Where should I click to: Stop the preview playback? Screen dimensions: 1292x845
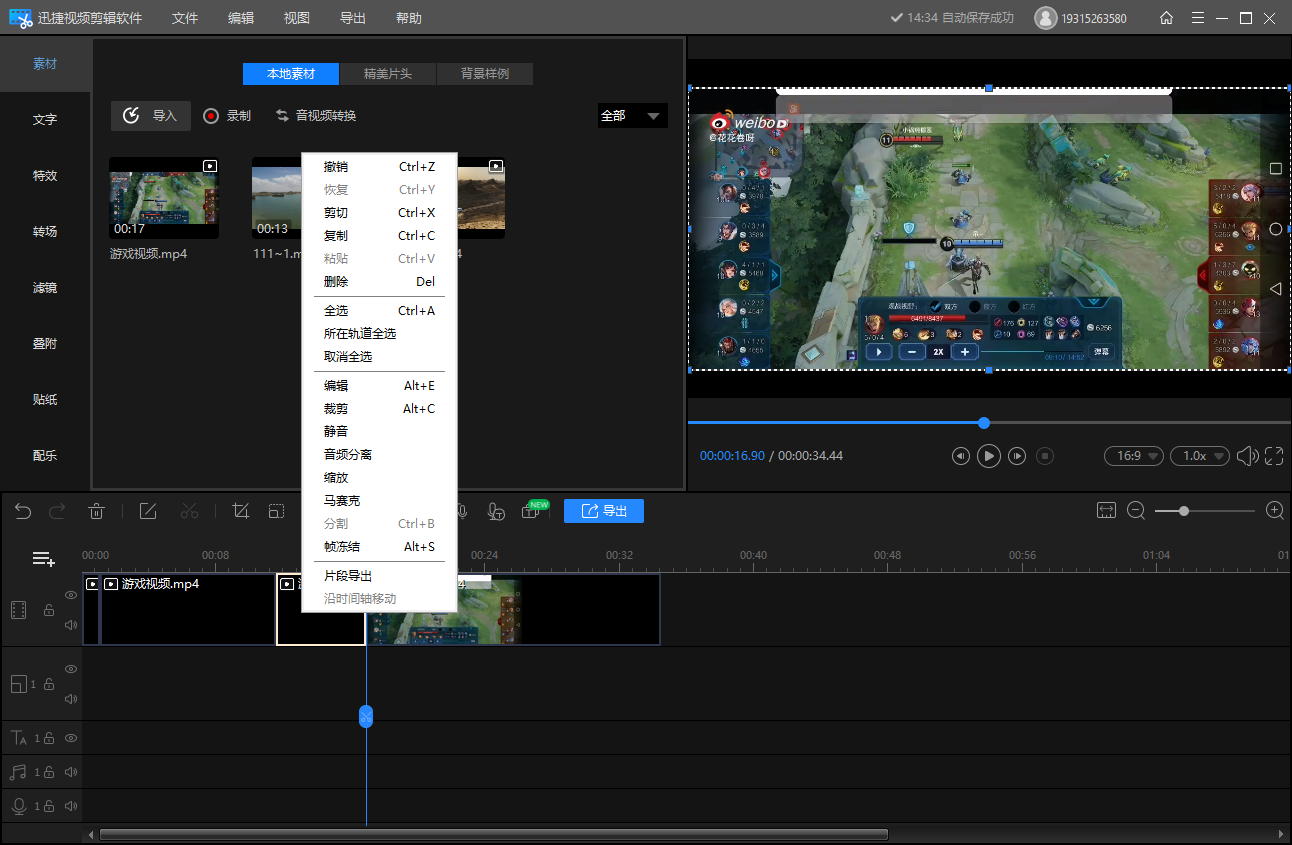[x=1045, y=456]
